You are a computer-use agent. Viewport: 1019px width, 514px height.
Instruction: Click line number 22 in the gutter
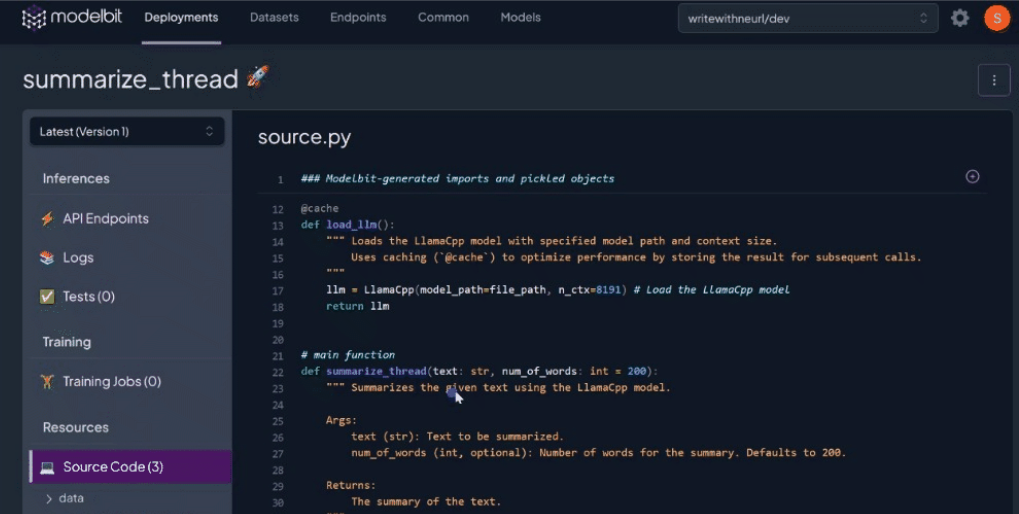277,372
